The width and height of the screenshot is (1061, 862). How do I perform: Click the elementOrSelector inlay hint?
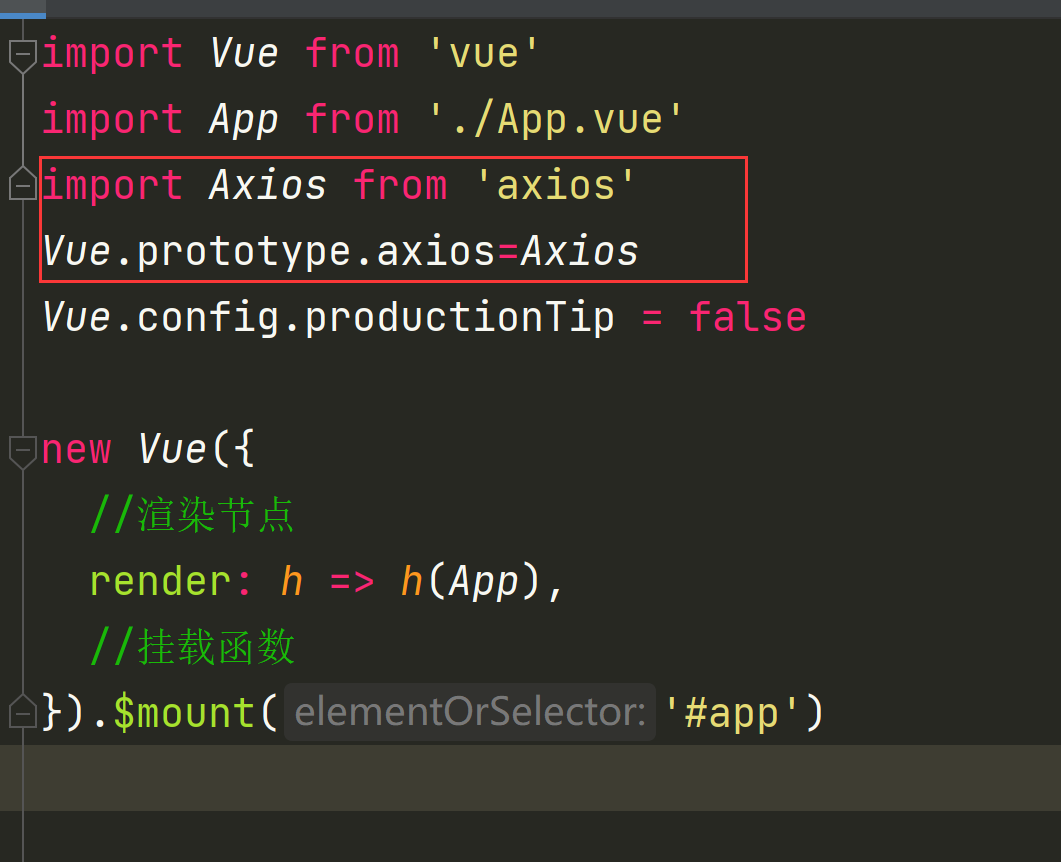point(469,713)
